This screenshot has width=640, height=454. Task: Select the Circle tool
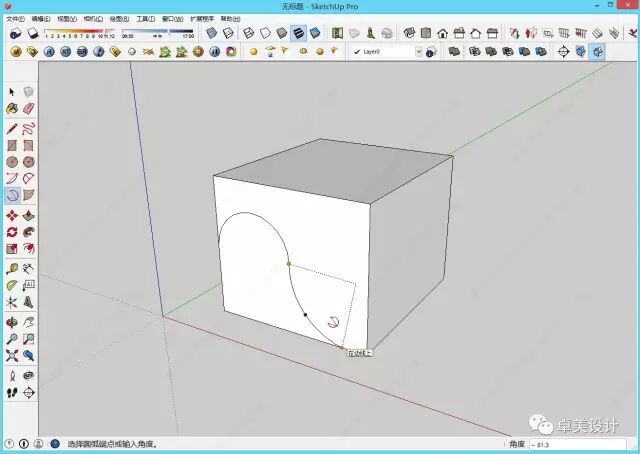coord(12,162)
